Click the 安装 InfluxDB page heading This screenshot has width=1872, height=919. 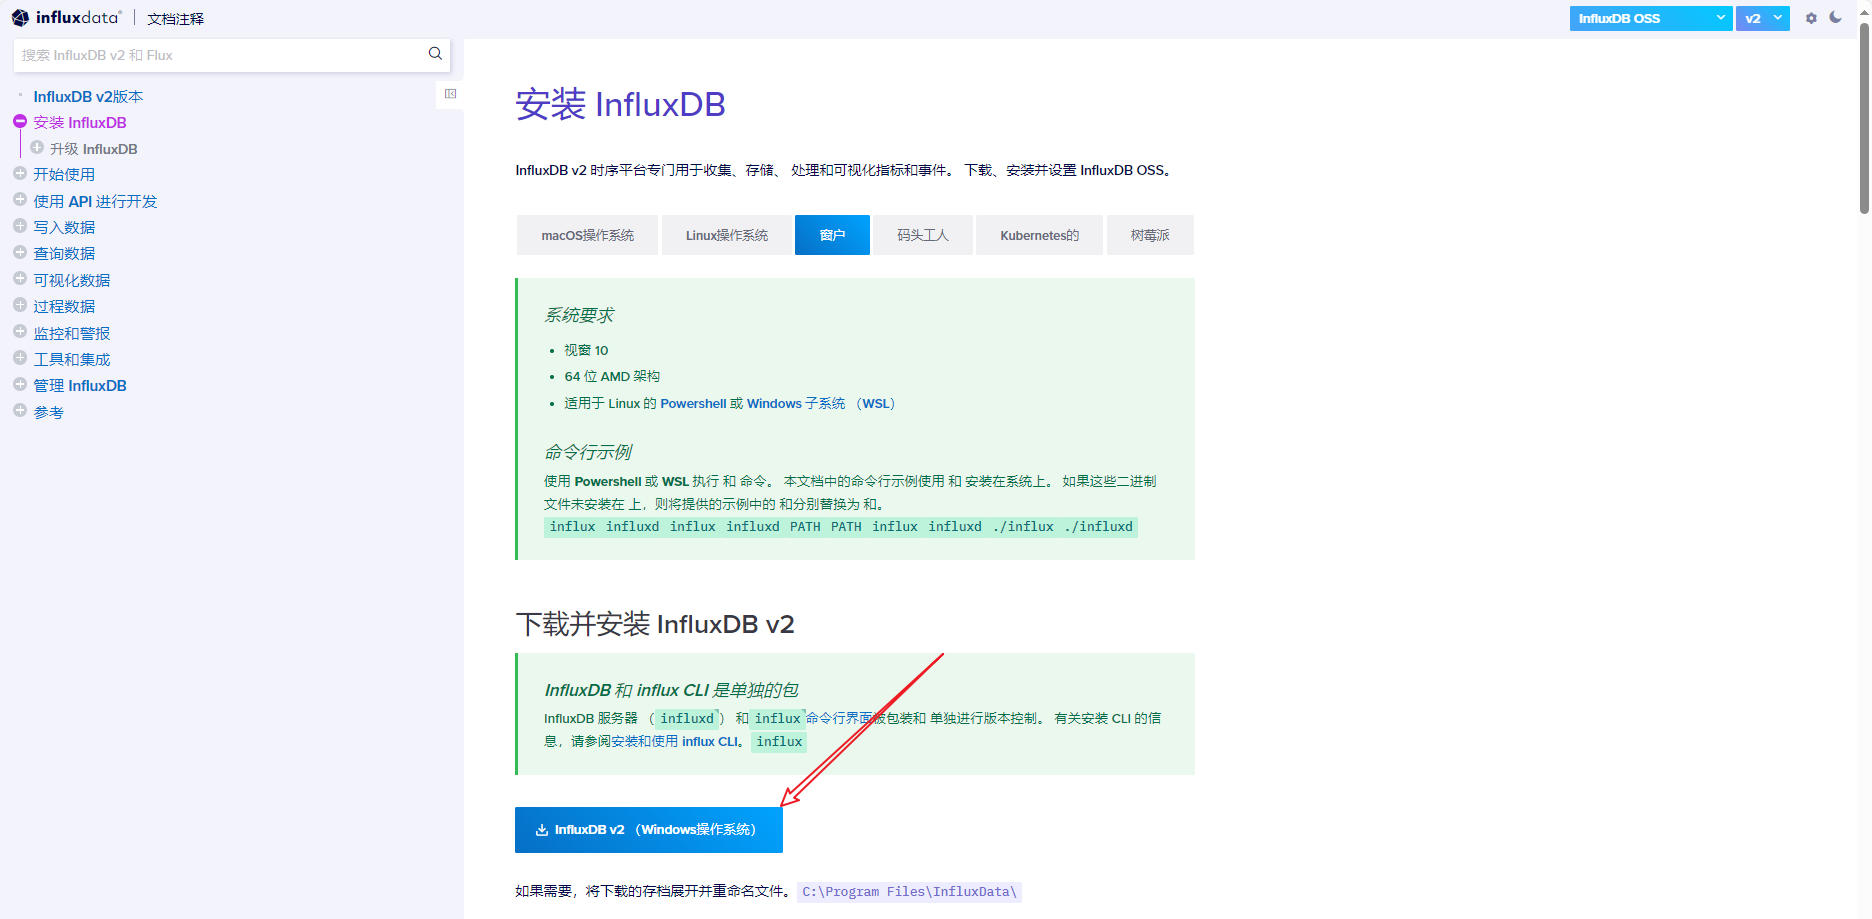[x=620, y=104]
